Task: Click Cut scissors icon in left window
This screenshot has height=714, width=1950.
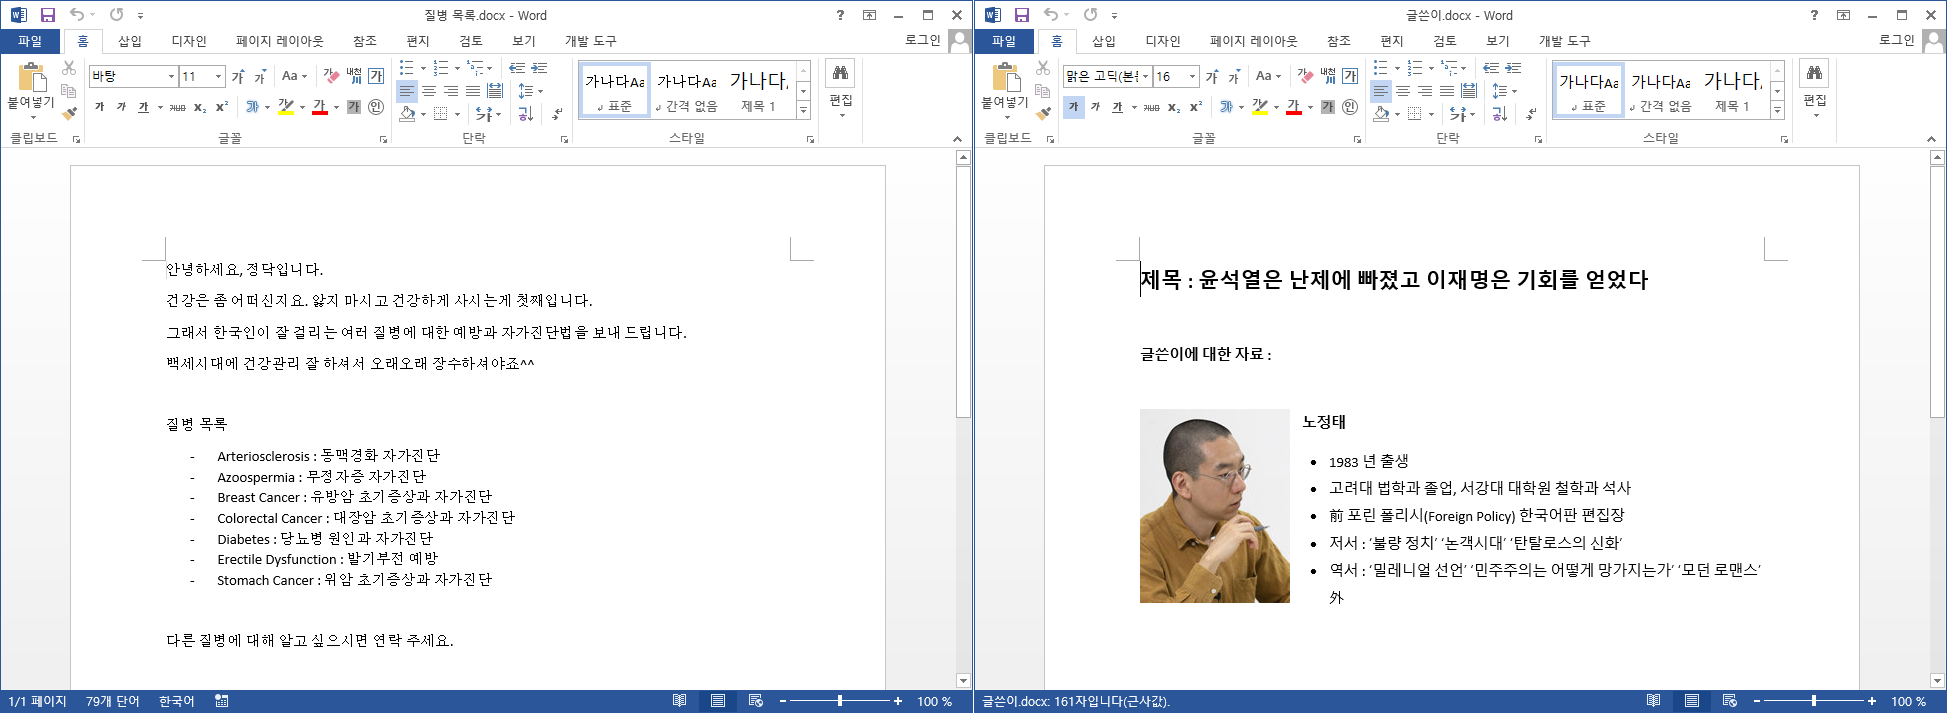Action: (69, 68)
